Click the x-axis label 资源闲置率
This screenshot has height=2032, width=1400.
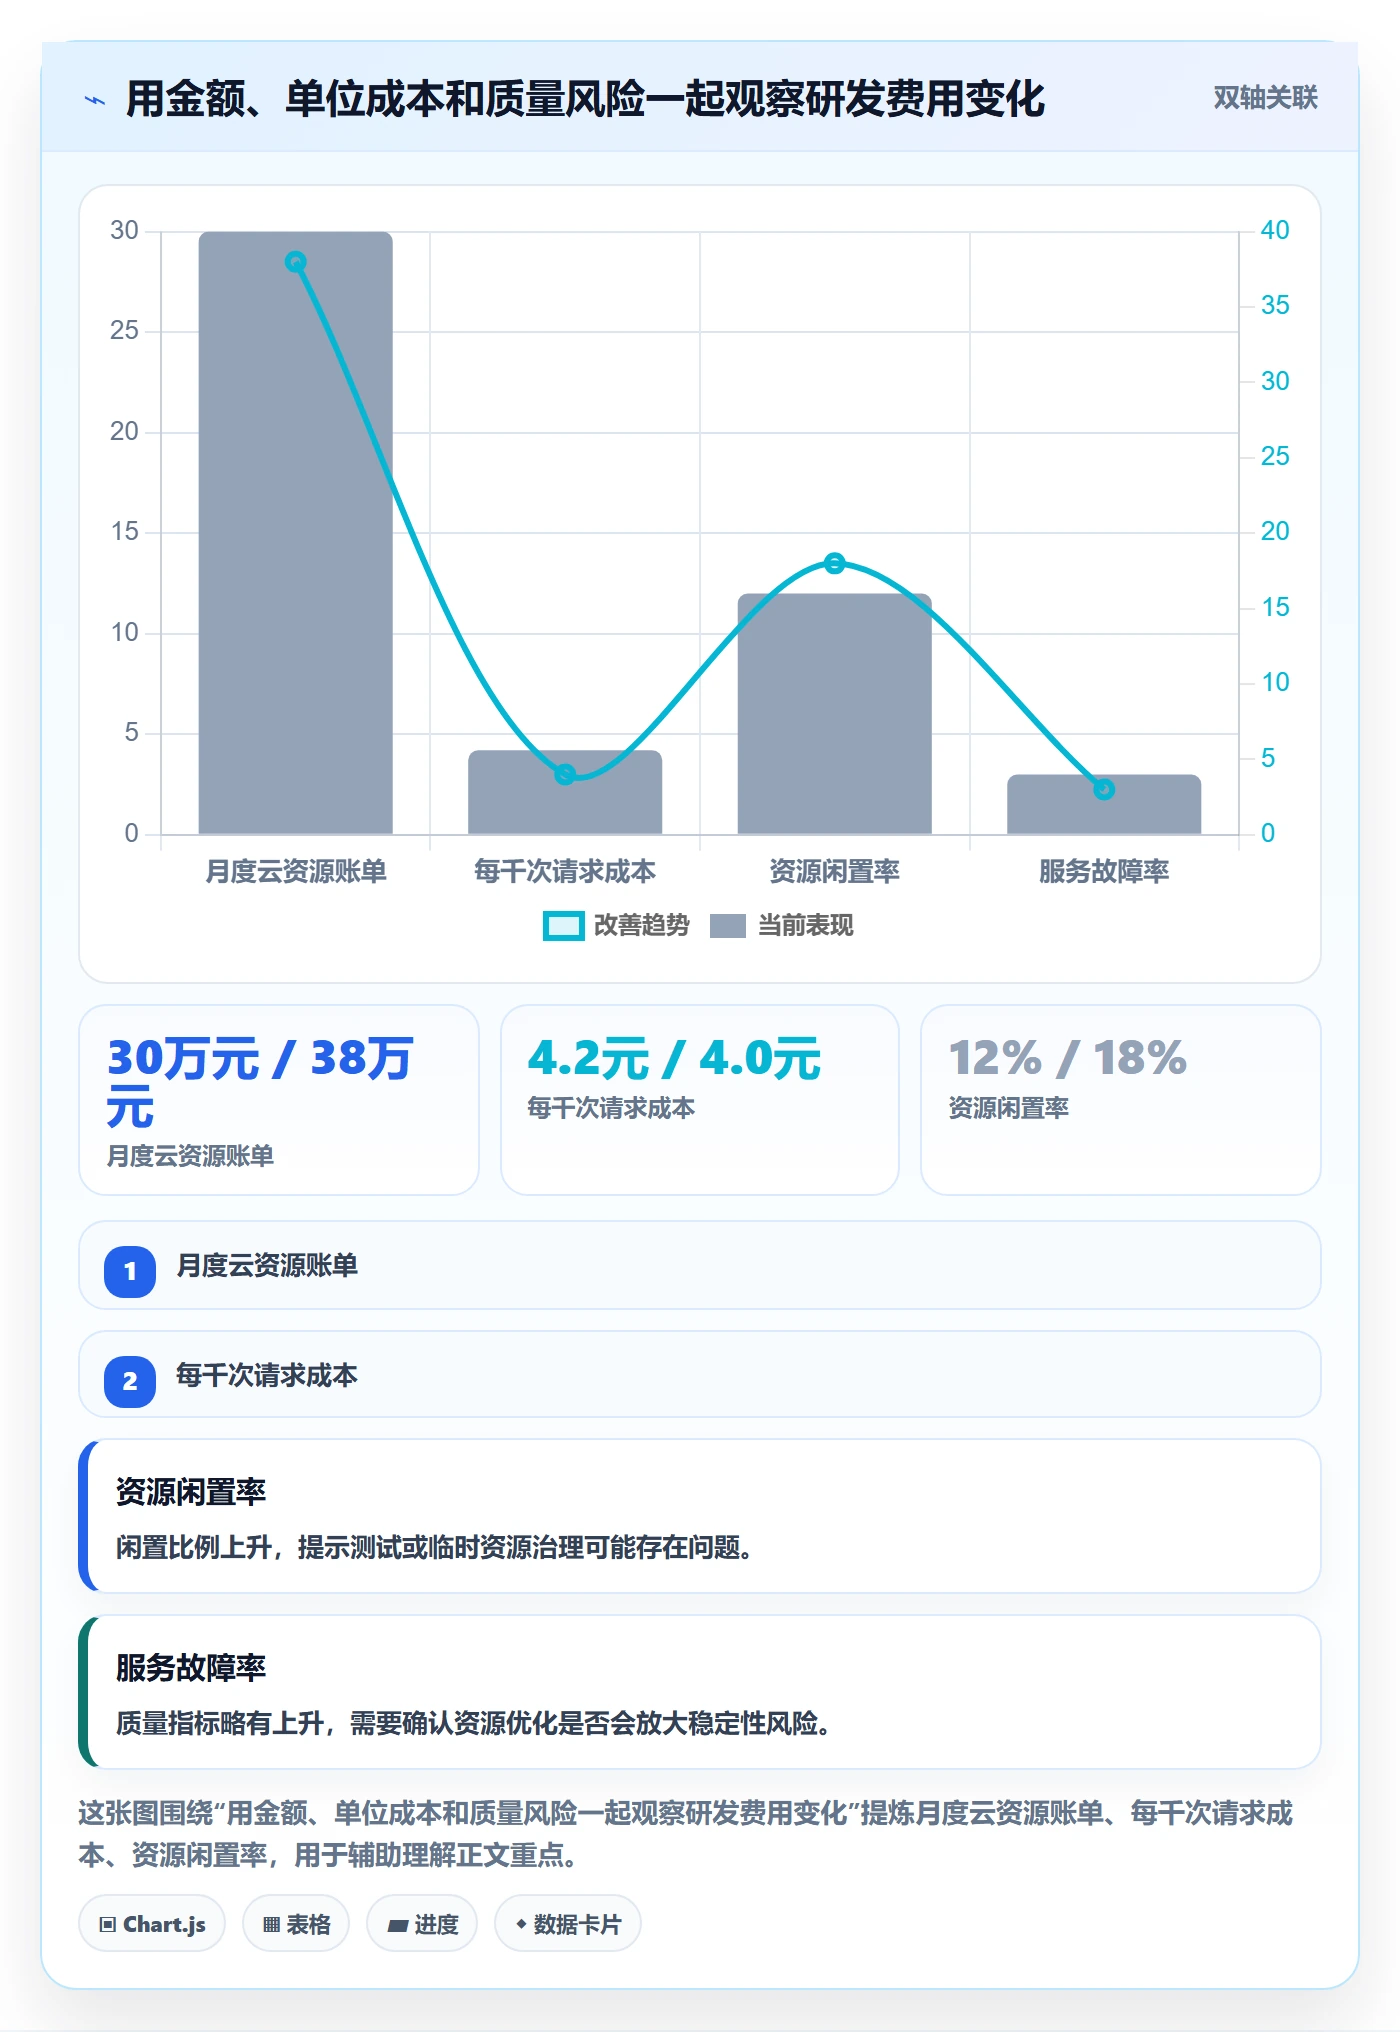834,871
